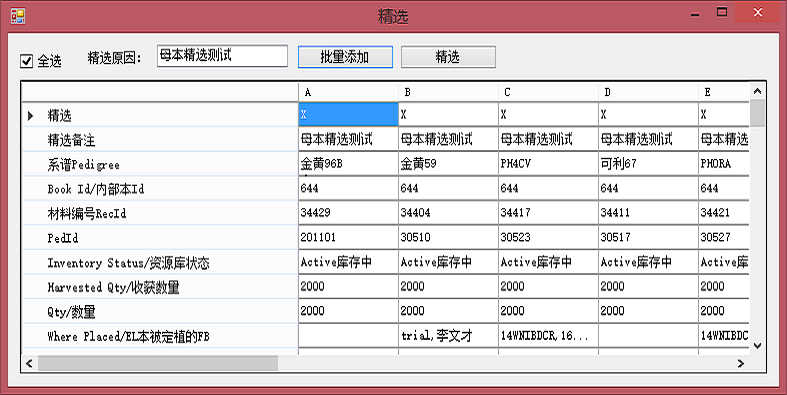The height and width of the screenshot is (395, 787).
Task: Click PedId cell 30523
Action: click(x=548, y=237)
